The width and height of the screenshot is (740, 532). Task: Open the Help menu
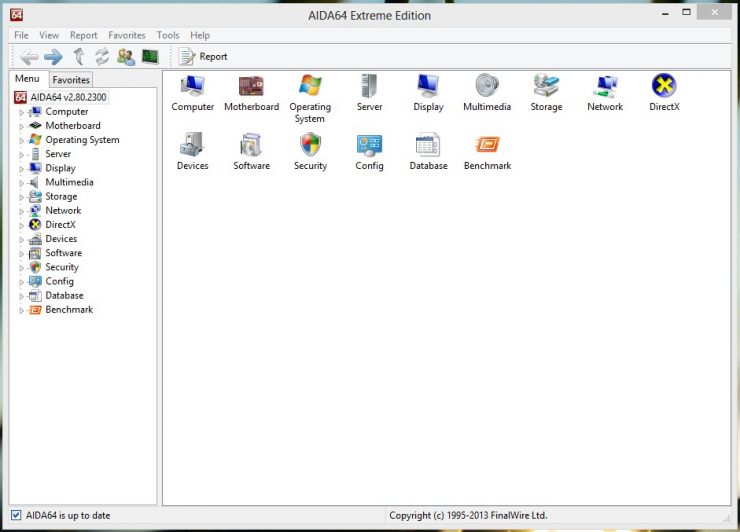200,35
